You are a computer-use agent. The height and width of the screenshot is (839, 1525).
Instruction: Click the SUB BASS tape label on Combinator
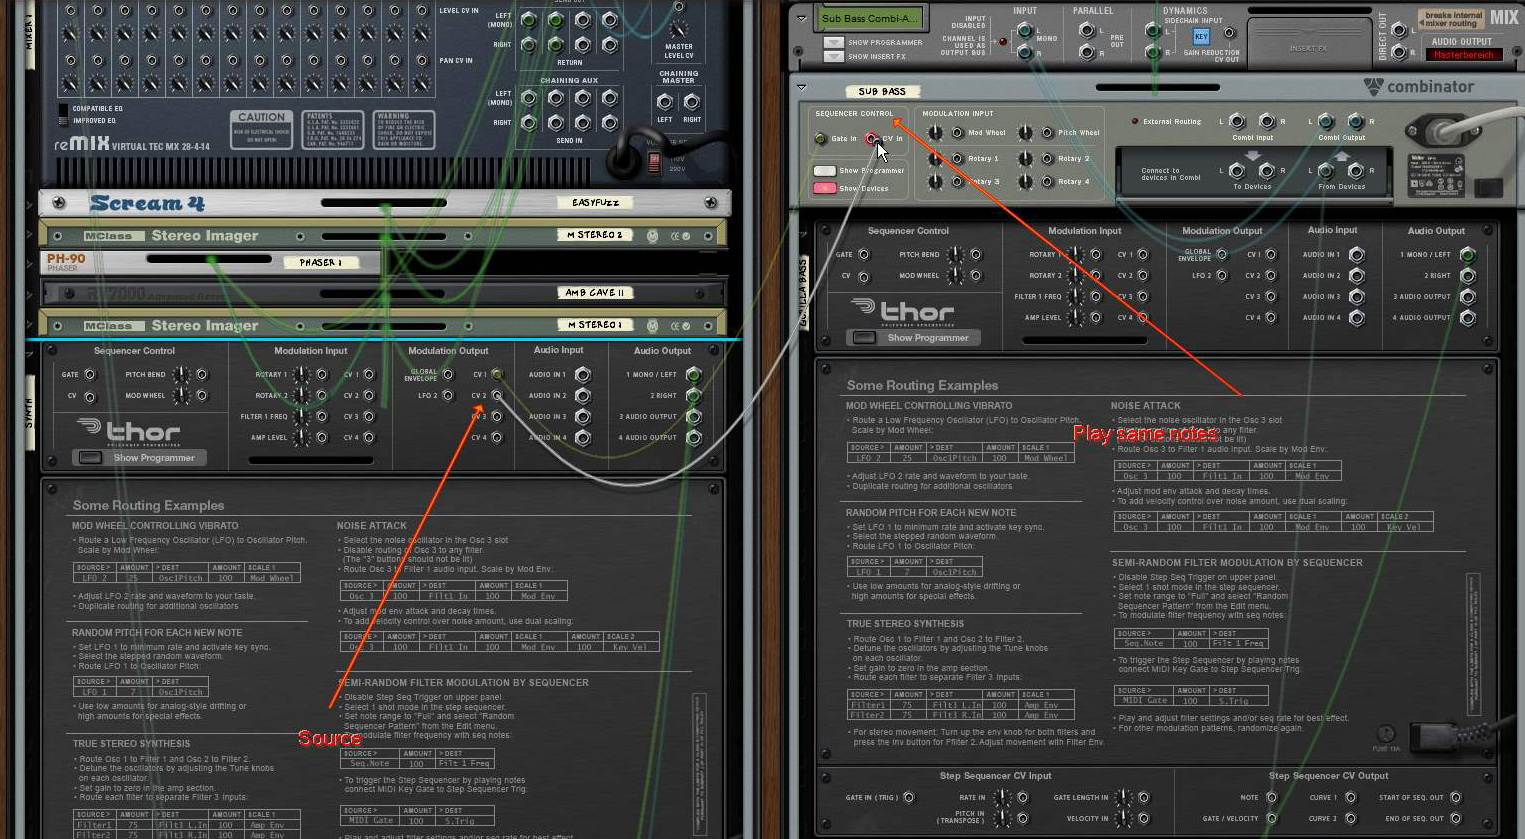pos(882,91)
